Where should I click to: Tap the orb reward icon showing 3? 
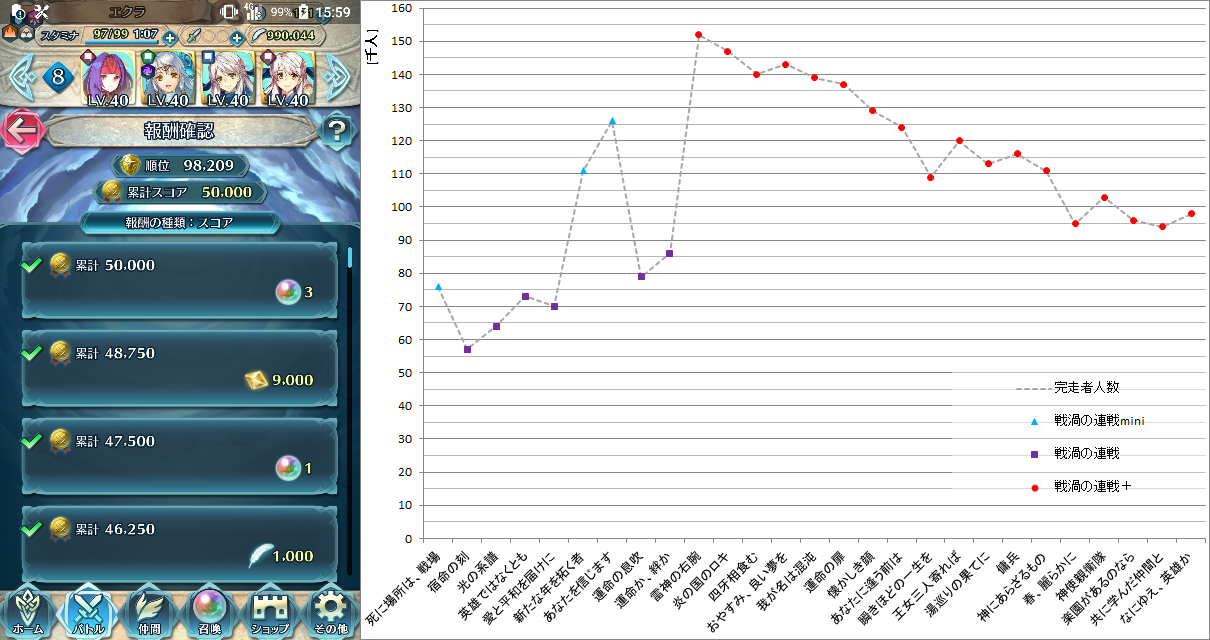pos(287,292)
